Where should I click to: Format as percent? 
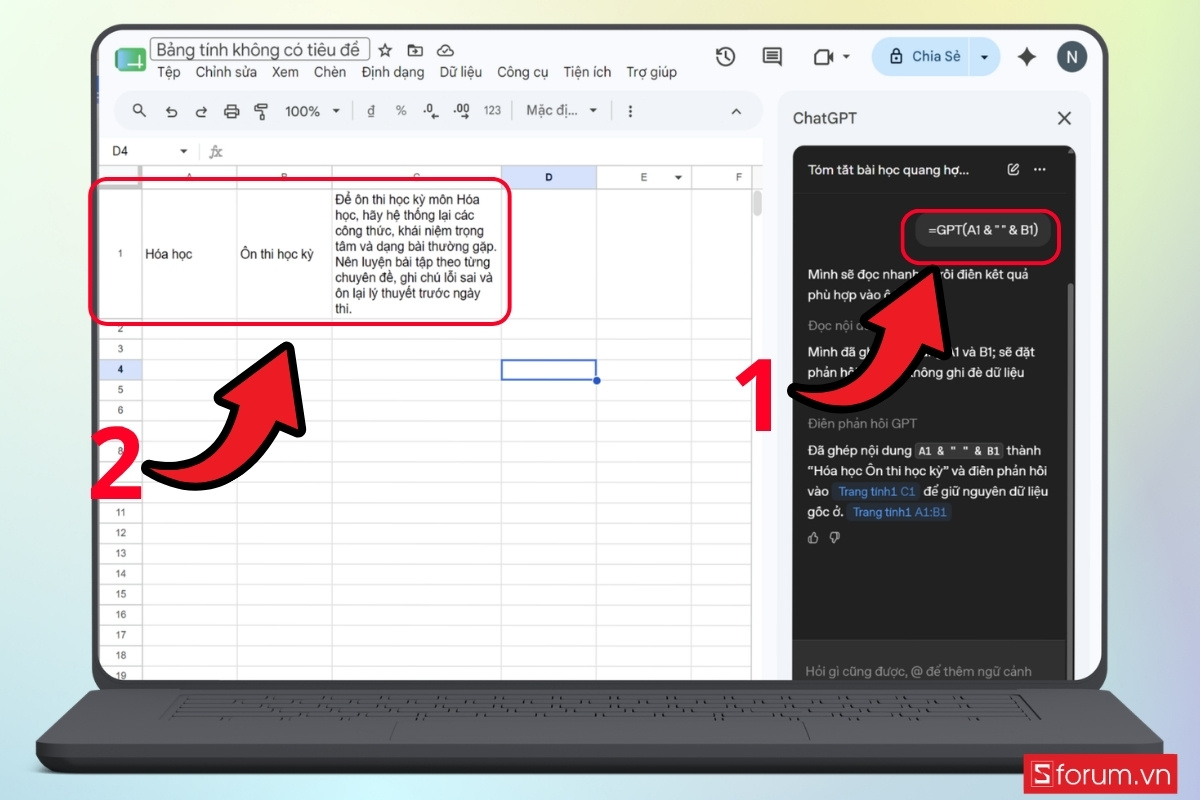pyautogui.click(x=401, y=111)
